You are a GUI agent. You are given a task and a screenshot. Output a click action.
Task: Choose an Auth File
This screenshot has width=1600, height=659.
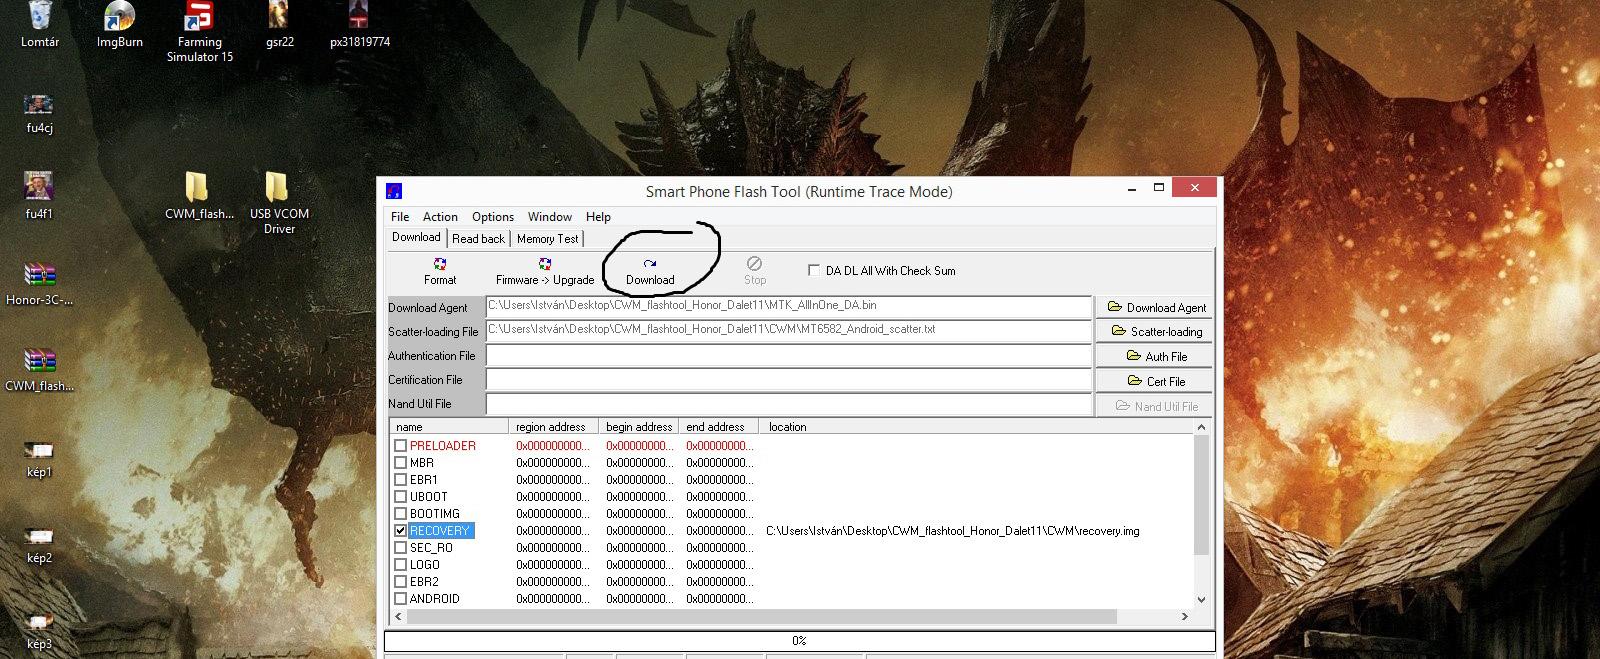1155,356
